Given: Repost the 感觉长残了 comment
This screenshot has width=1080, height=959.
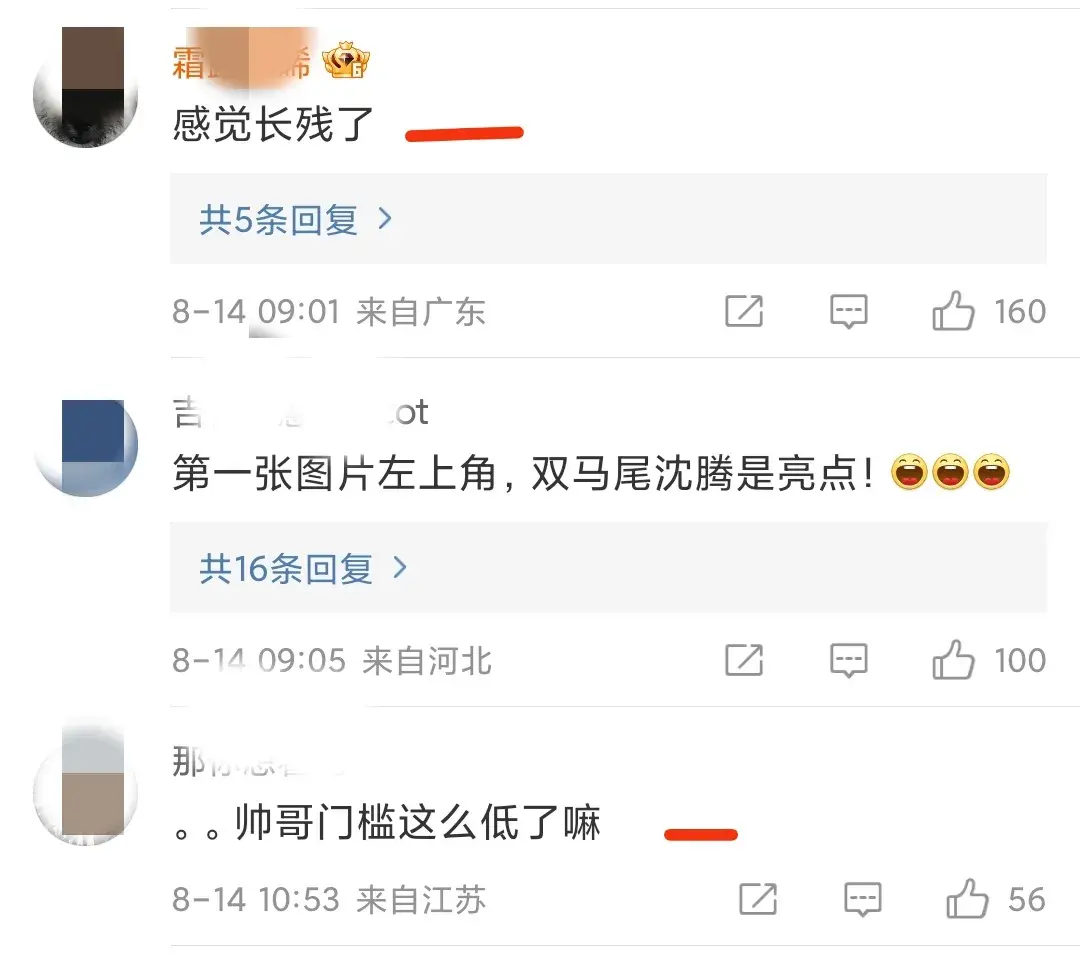Looking at the screenshot, I should click(744, 311).
